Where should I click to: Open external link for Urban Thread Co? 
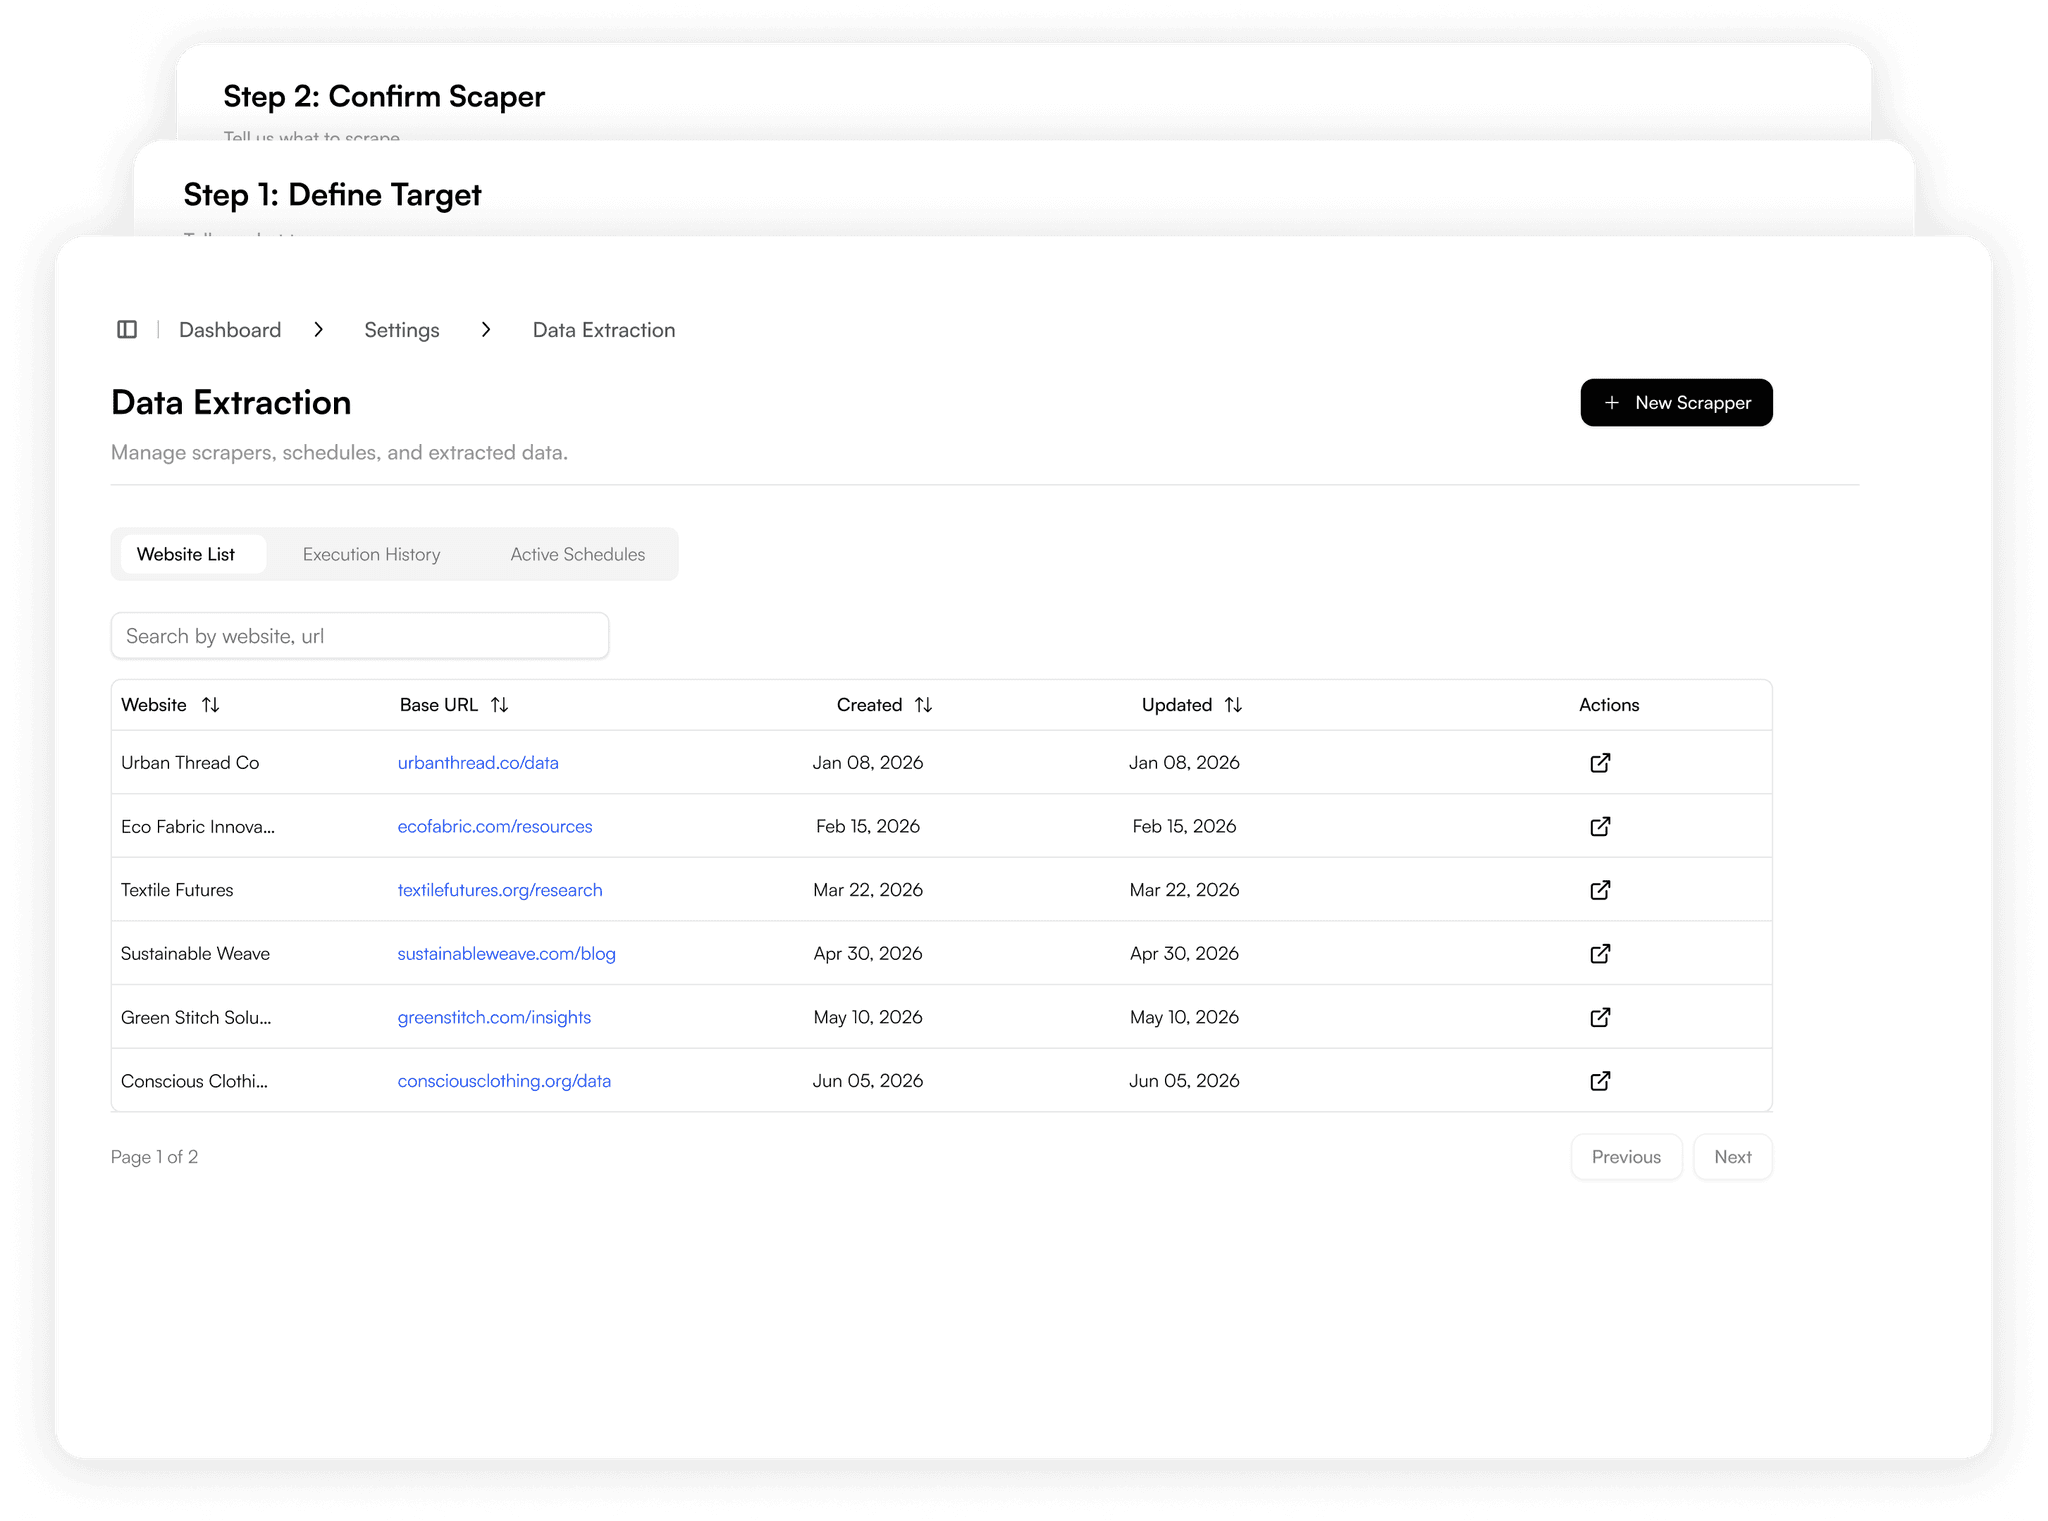click(x=1600, y=763)
